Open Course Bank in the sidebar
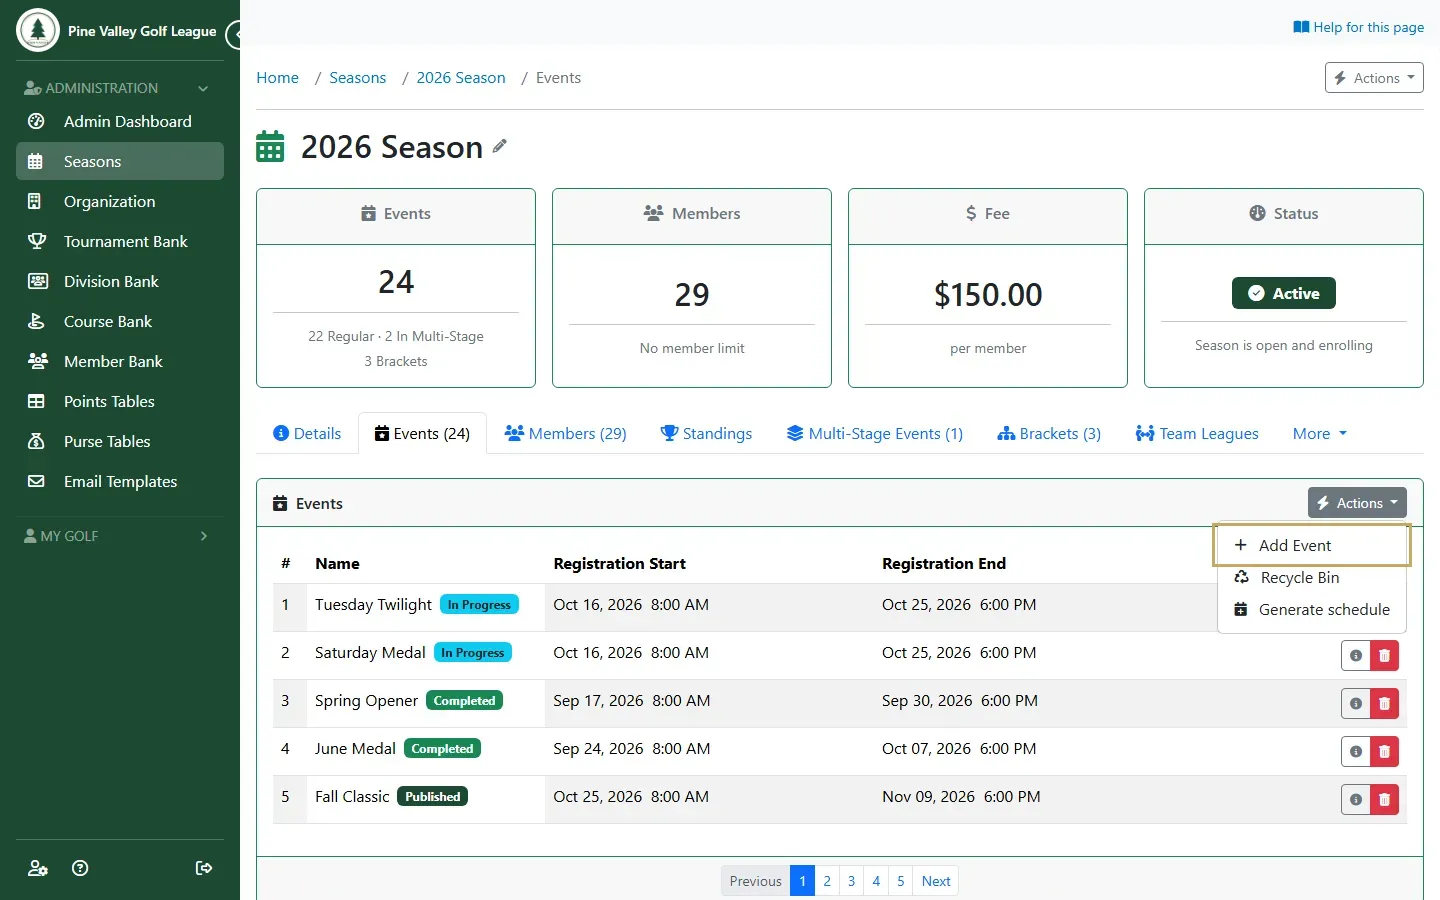Image resolution: width=1440 pixels, height=900 pixels. click(120, 321)
